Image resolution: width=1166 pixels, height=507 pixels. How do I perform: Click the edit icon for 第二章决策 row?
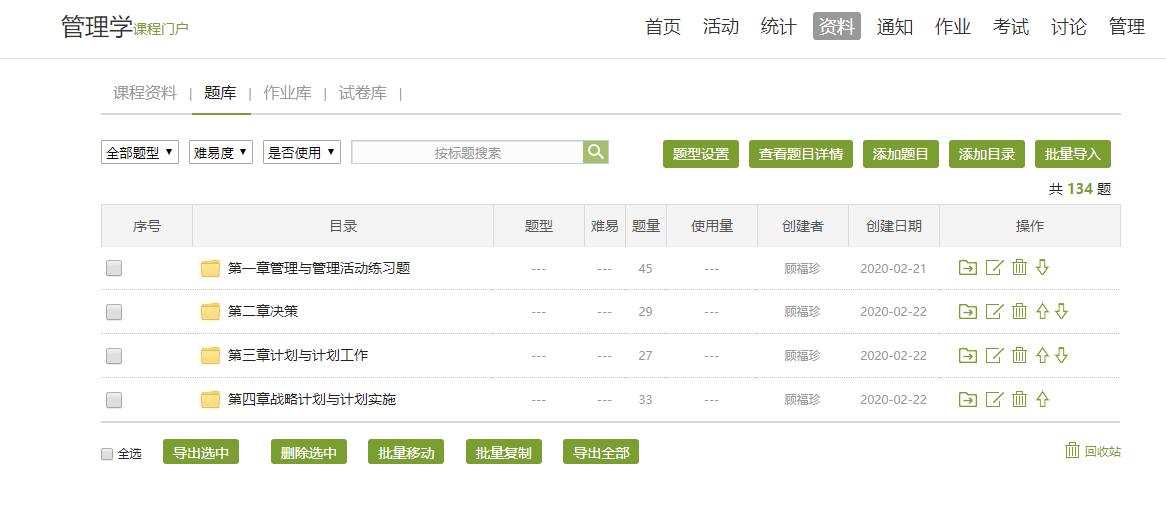[x=994, y=312]
